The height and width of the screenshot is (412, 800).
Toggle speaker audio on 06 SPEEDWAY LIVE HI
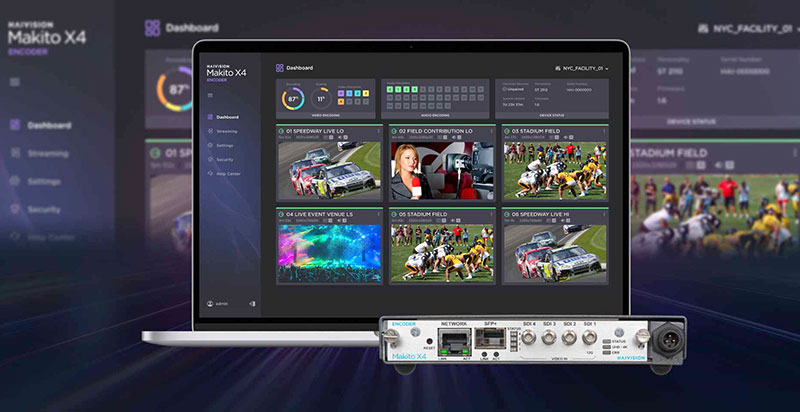coord(562,220)
